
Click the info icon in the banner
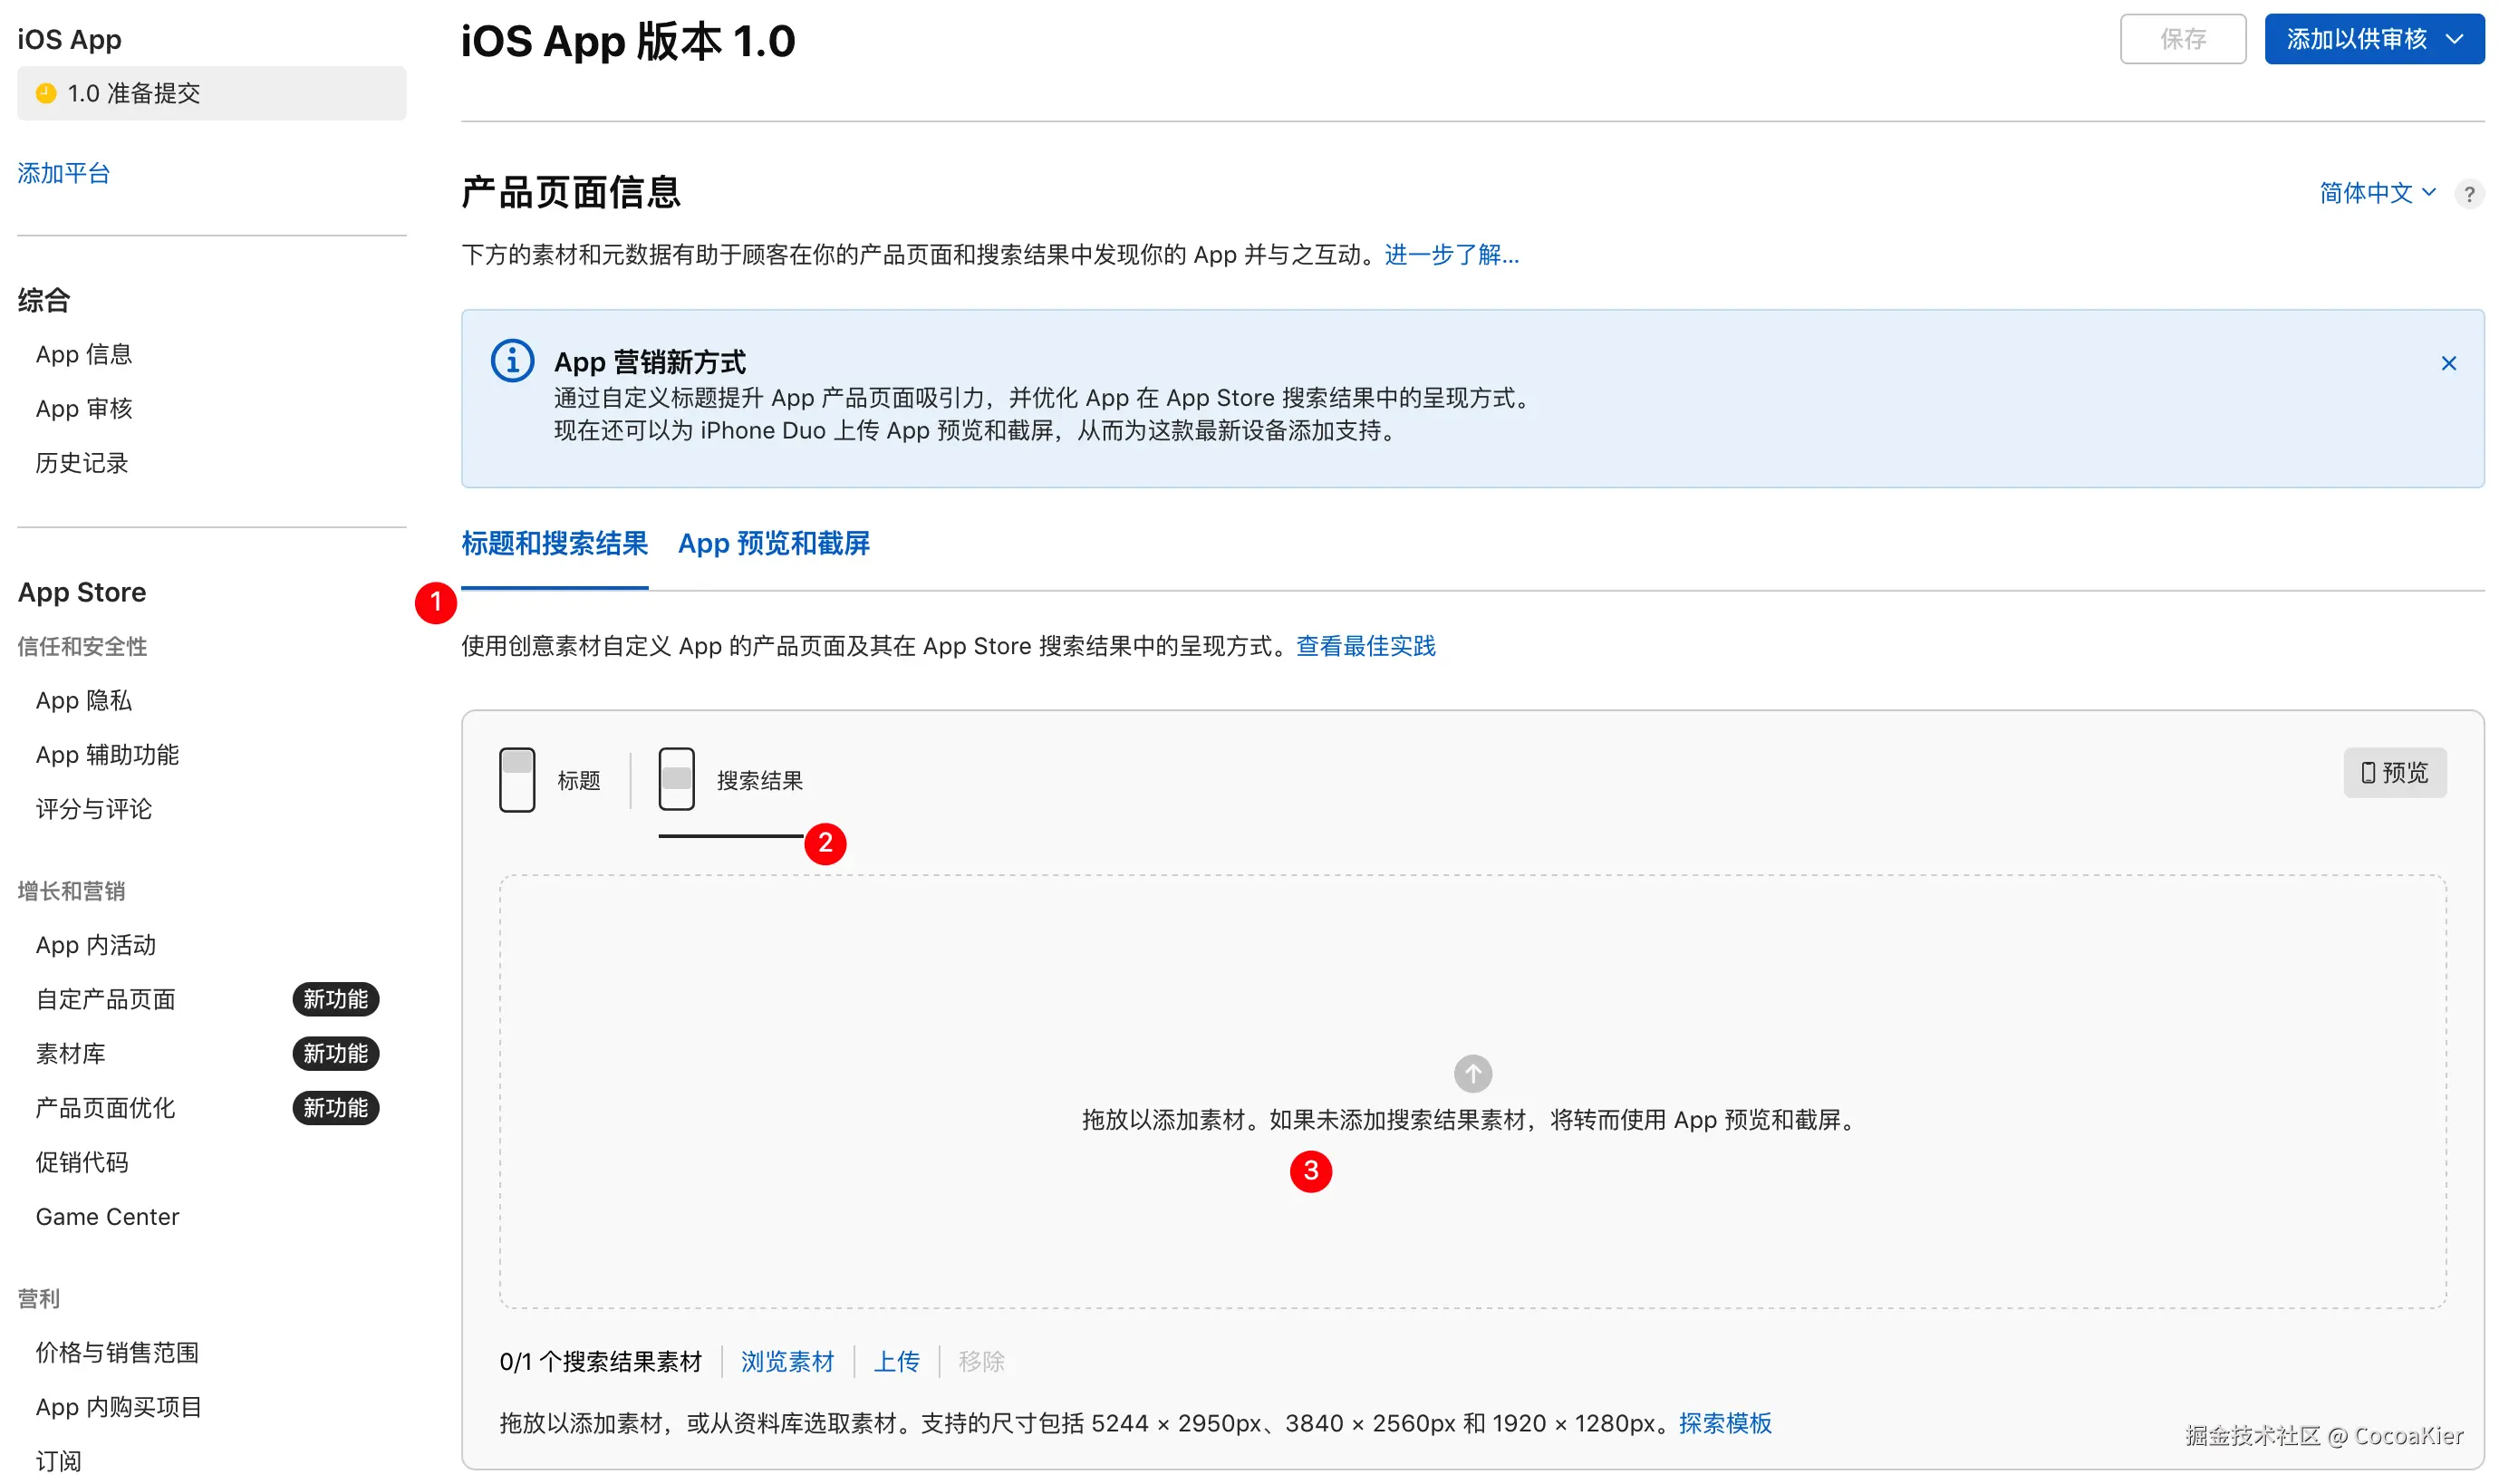pos(512,360)
